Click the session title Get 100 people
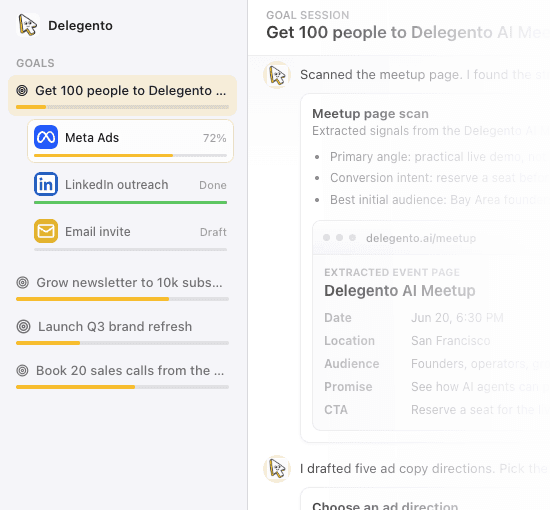The width and height of the screenshot is (550, 510). click(408, 33)
